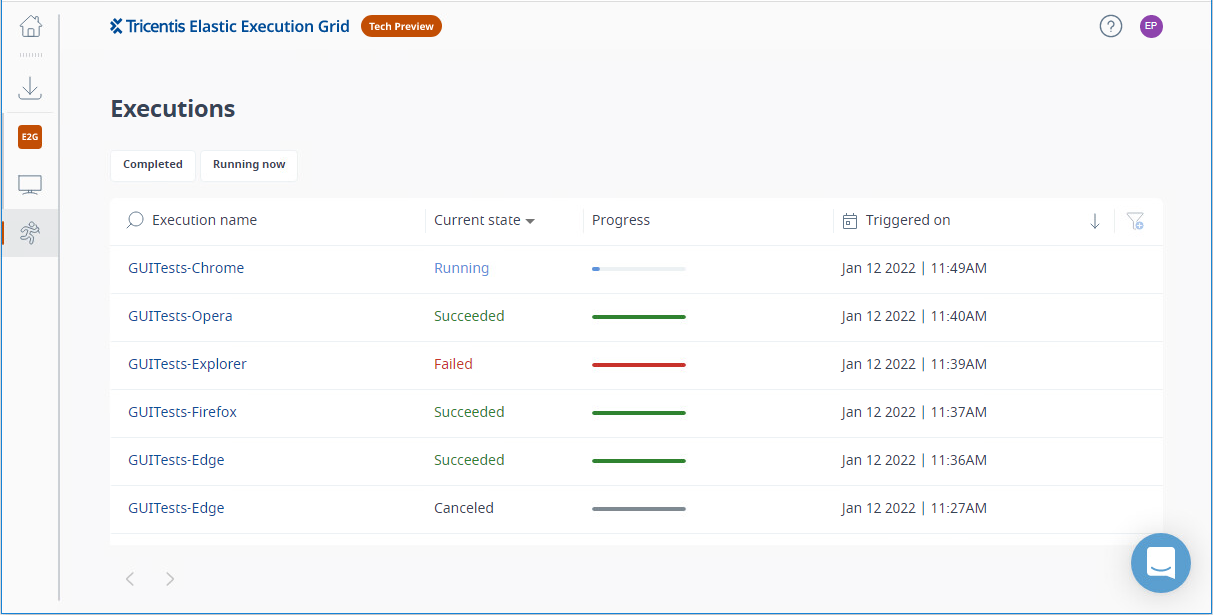Click the GUITests-Chrome progress bar

point(639,269)
